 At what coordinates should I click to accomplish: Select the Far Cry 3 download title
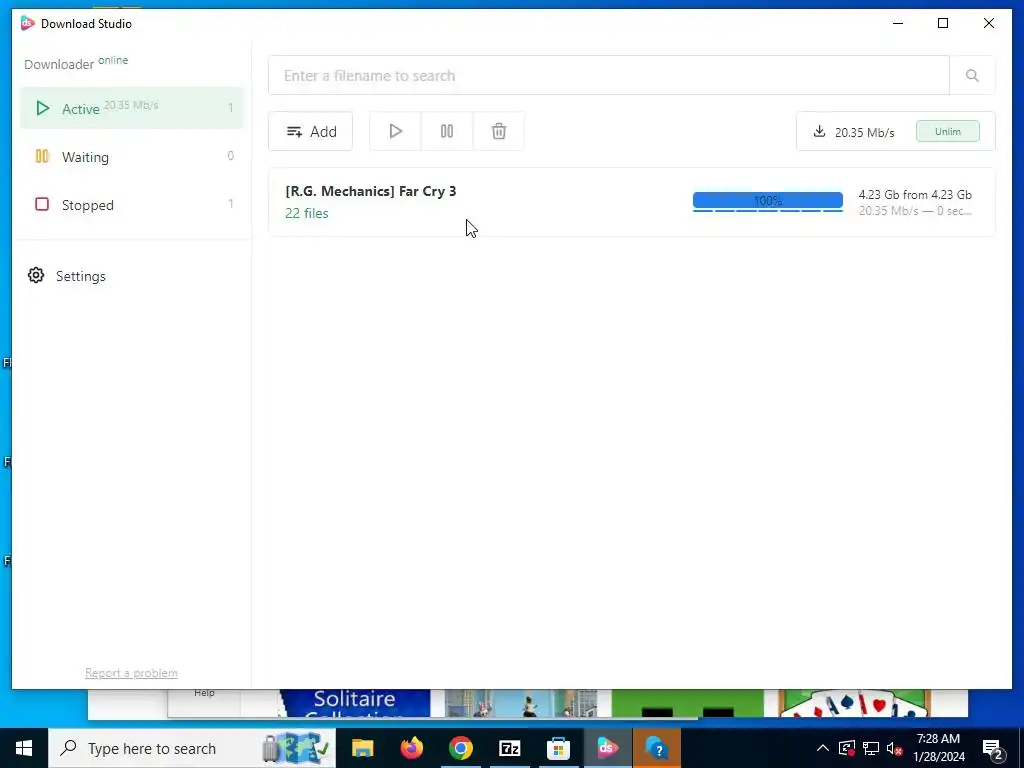(371, 191)
